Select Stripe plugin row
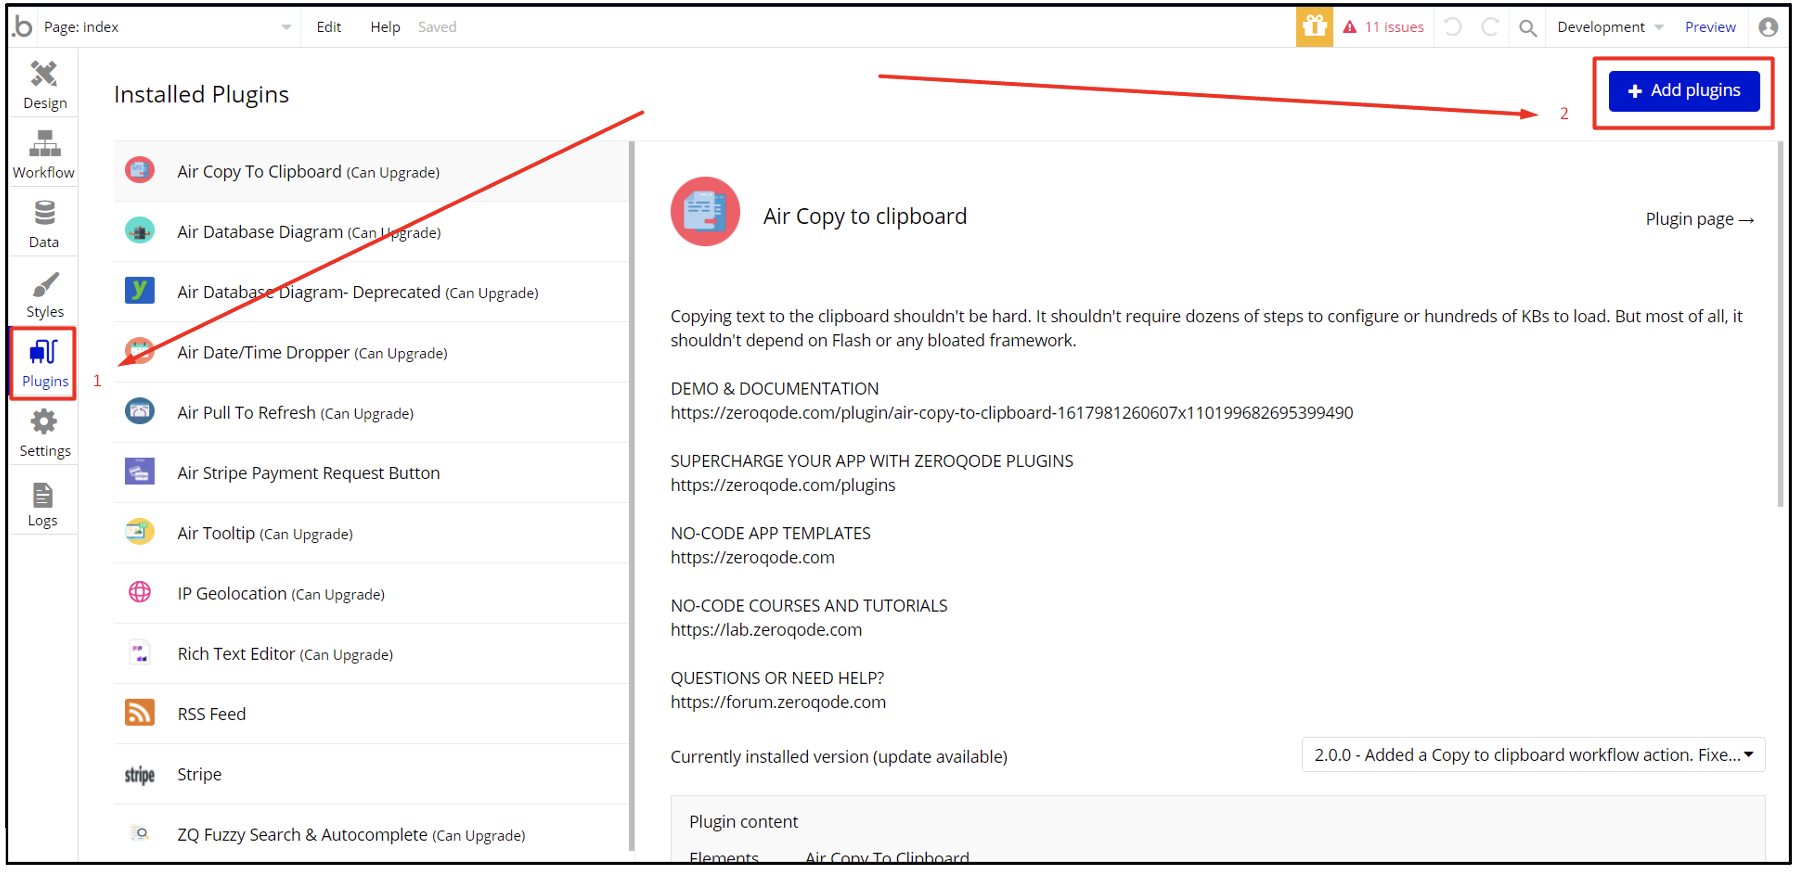This screenshot has width=1798, height=872. pos(371,774)
